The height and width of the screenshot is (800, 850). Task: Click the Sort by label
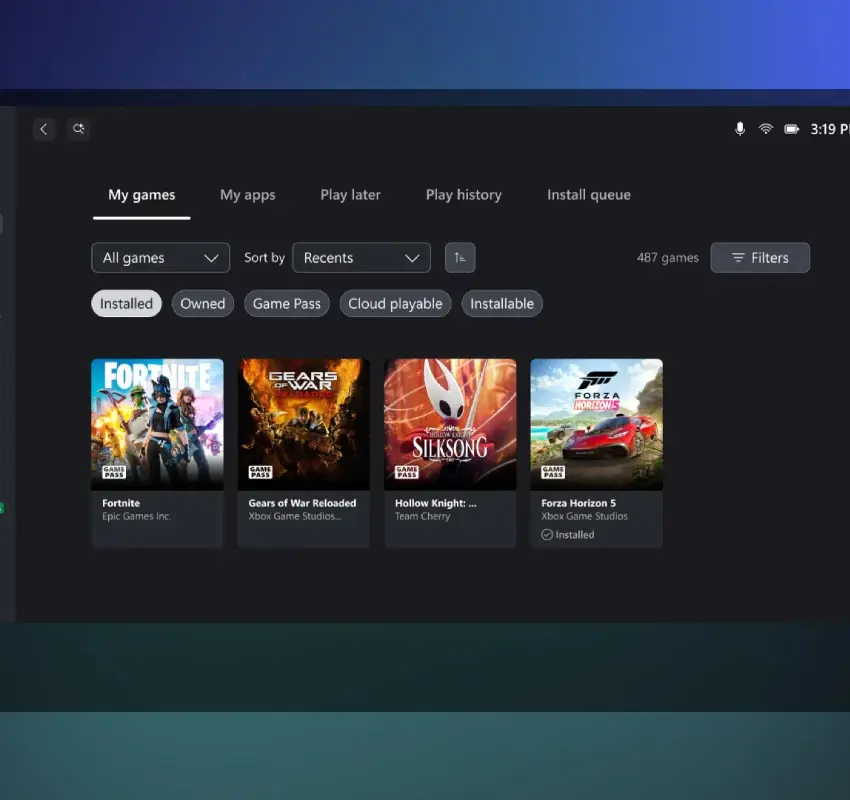[x=265, y=257]
